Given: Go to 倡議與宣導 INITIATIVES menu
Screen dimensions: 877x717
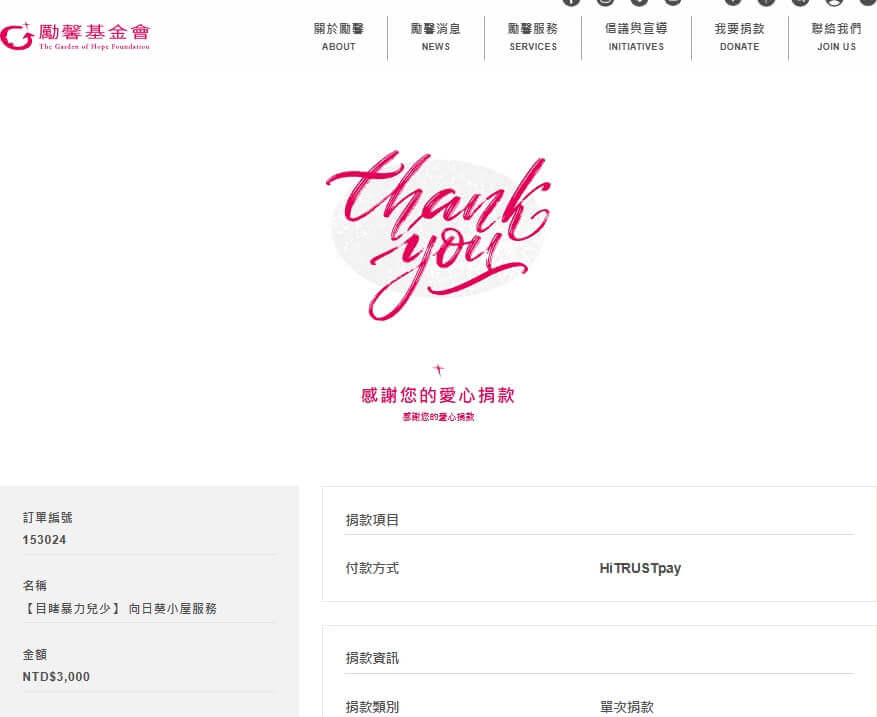Looking at the screenshot, I should [x=636, y=37].
